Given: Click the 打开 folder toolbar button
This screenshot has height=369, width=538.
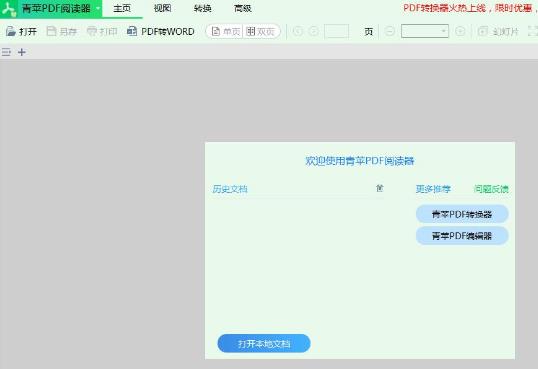Looking at the screenshot, I should (21, 32).
